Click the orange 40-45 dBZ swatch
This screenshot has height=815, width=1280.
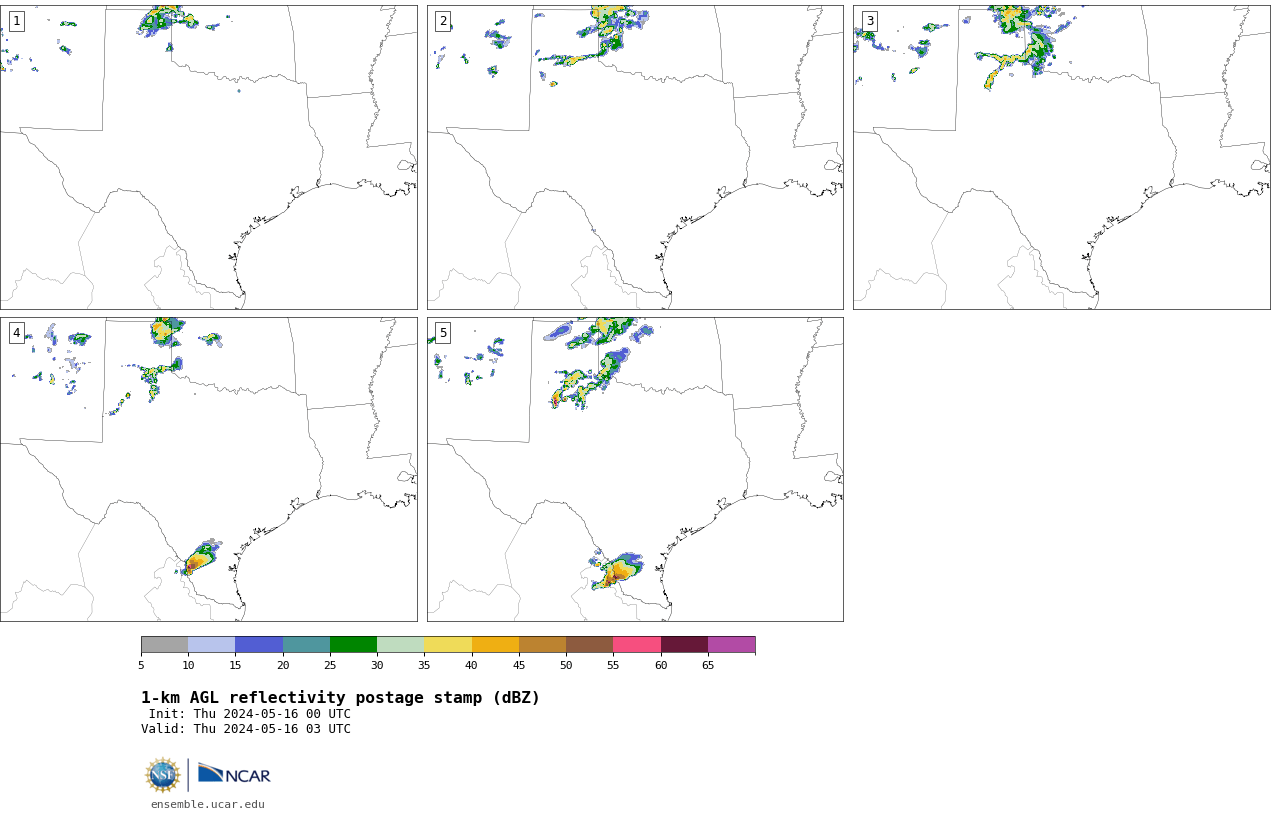495,644
